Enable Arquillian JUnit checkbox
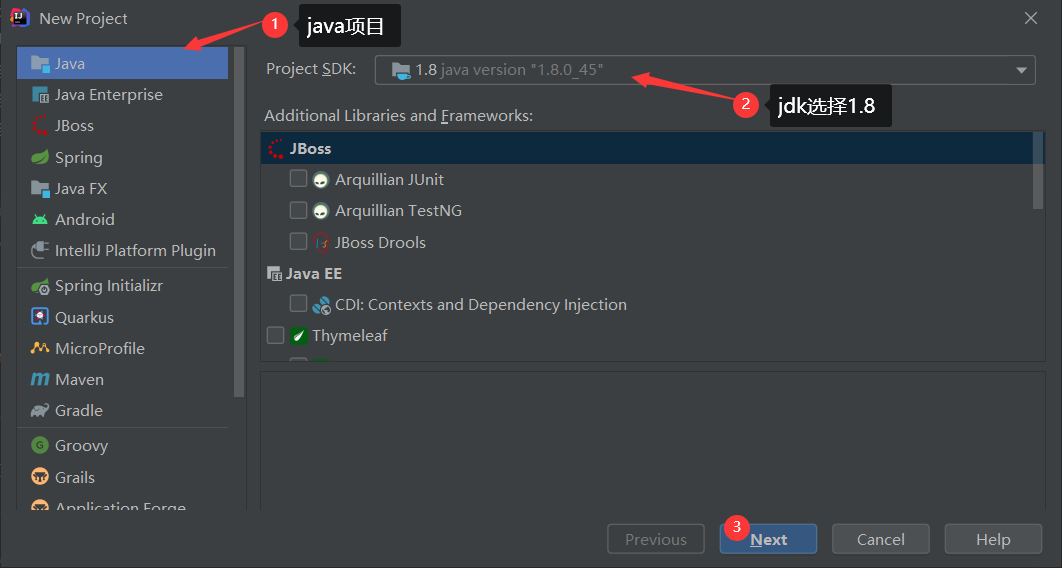This screenshot has height=568, width=1062. [x=298, y=179]
